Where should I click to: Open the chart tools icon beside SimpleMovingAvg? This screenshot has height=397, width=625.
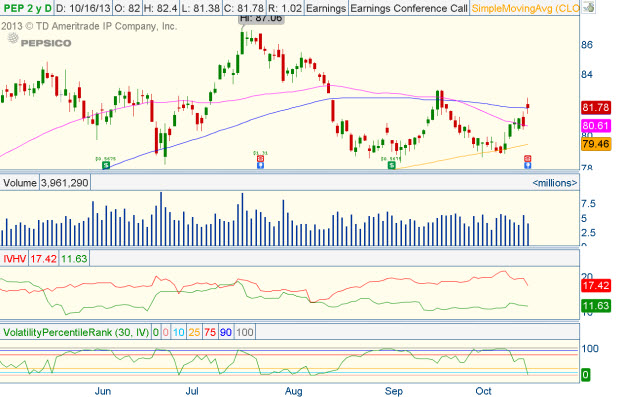pos(588,8)
